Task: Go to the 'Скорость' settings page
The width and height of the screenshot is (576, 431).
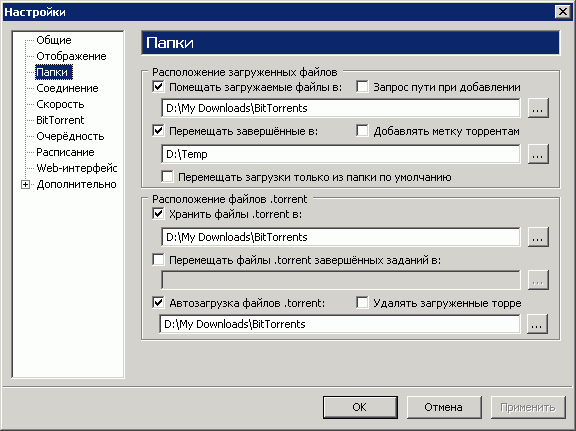Action: pyautogui.click(x=60, y=104)
